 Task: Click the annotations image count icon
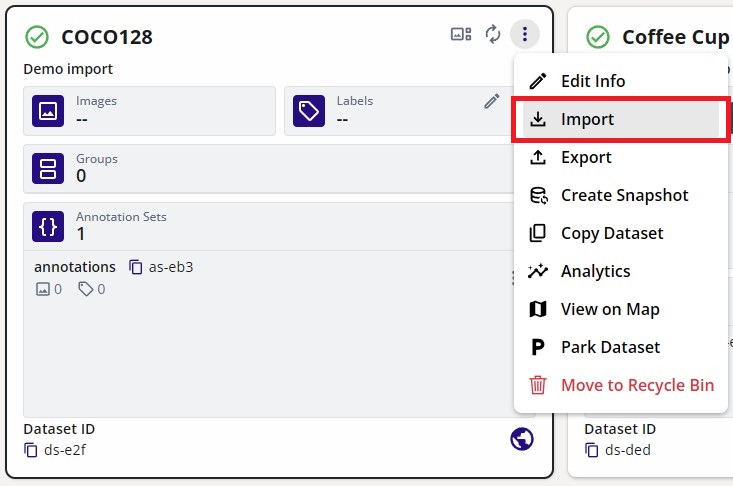click(x=43, y=289)
